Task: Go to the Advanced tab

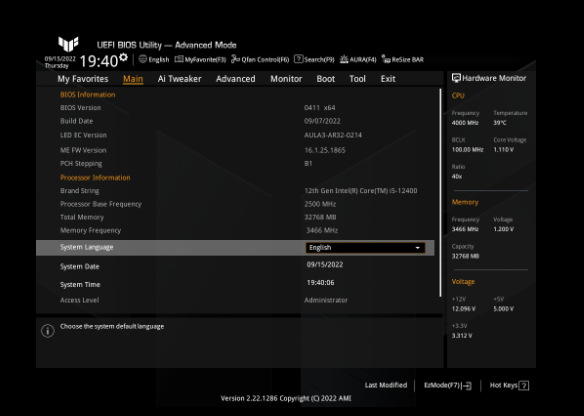Action: (x=236, y=79)
